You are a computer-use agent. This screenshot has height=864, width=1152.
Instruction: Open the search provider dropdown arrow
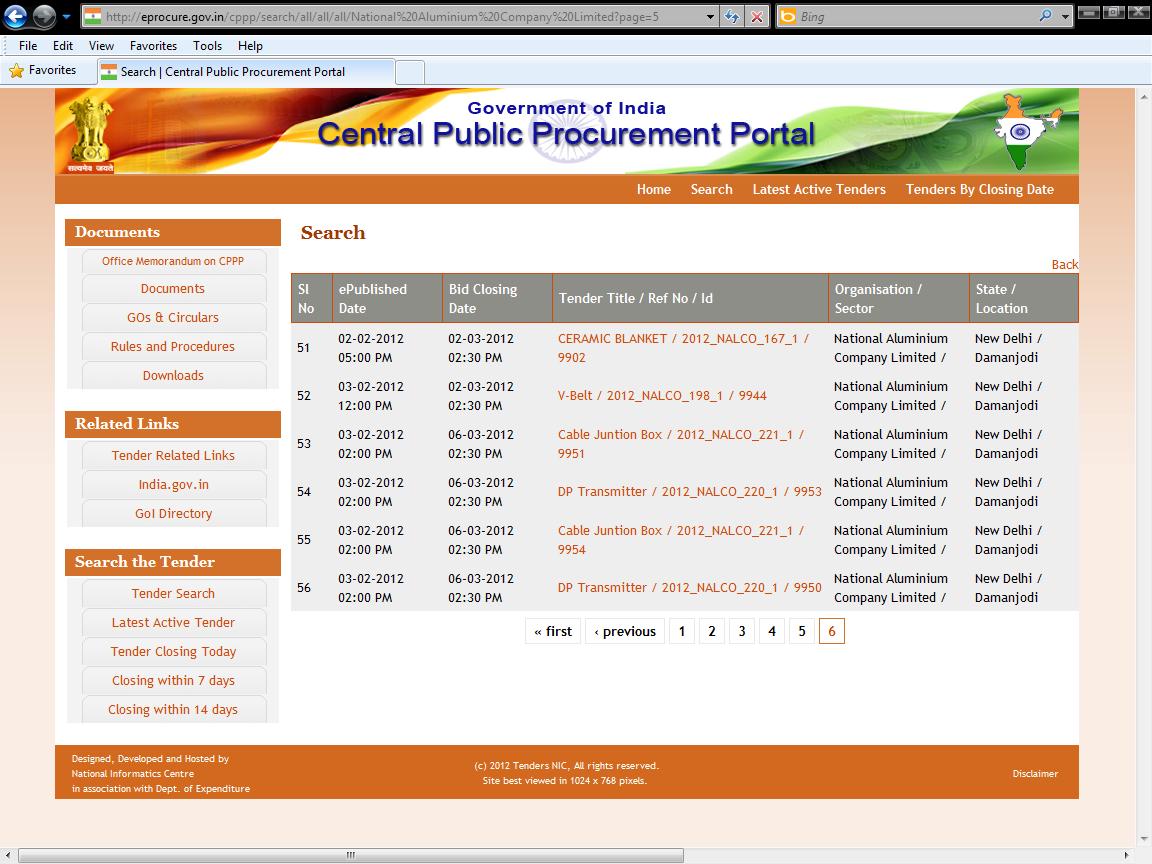click(x=1065, y=16)
